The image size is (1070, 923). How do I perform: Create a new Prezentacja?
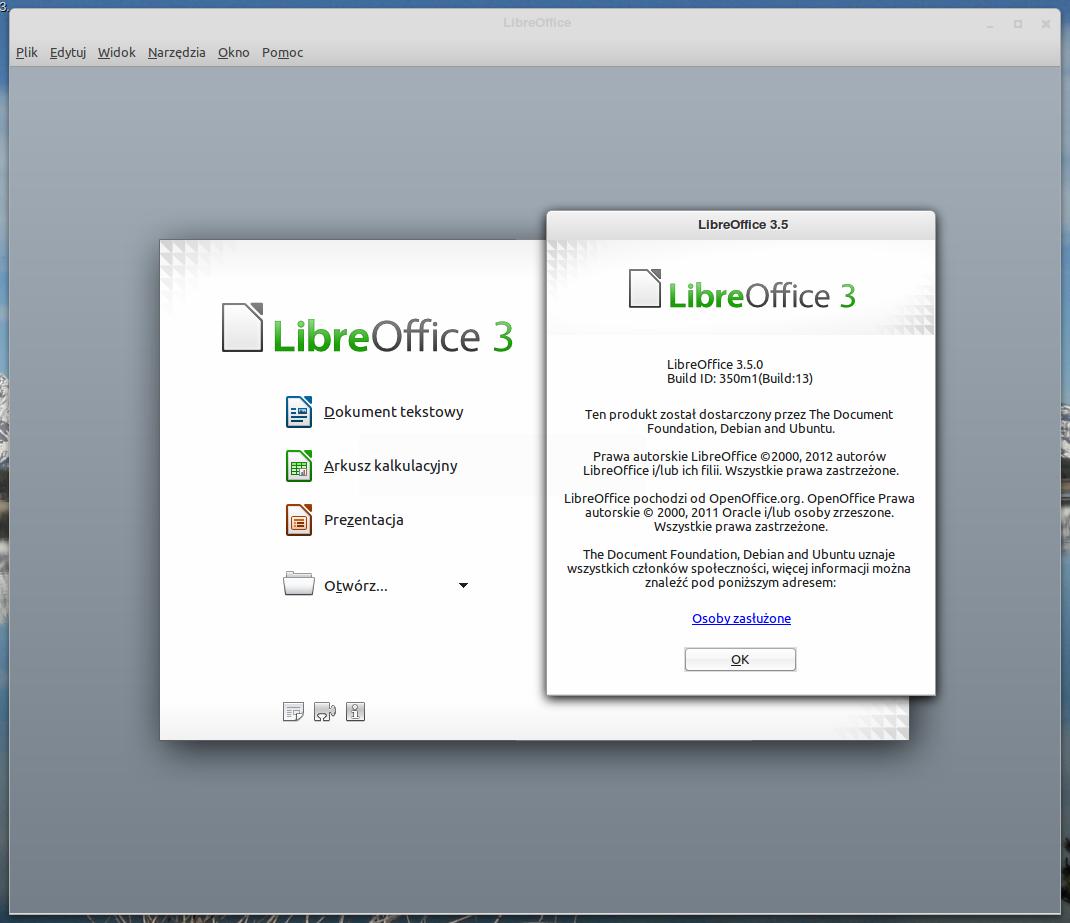pos(364,520)
